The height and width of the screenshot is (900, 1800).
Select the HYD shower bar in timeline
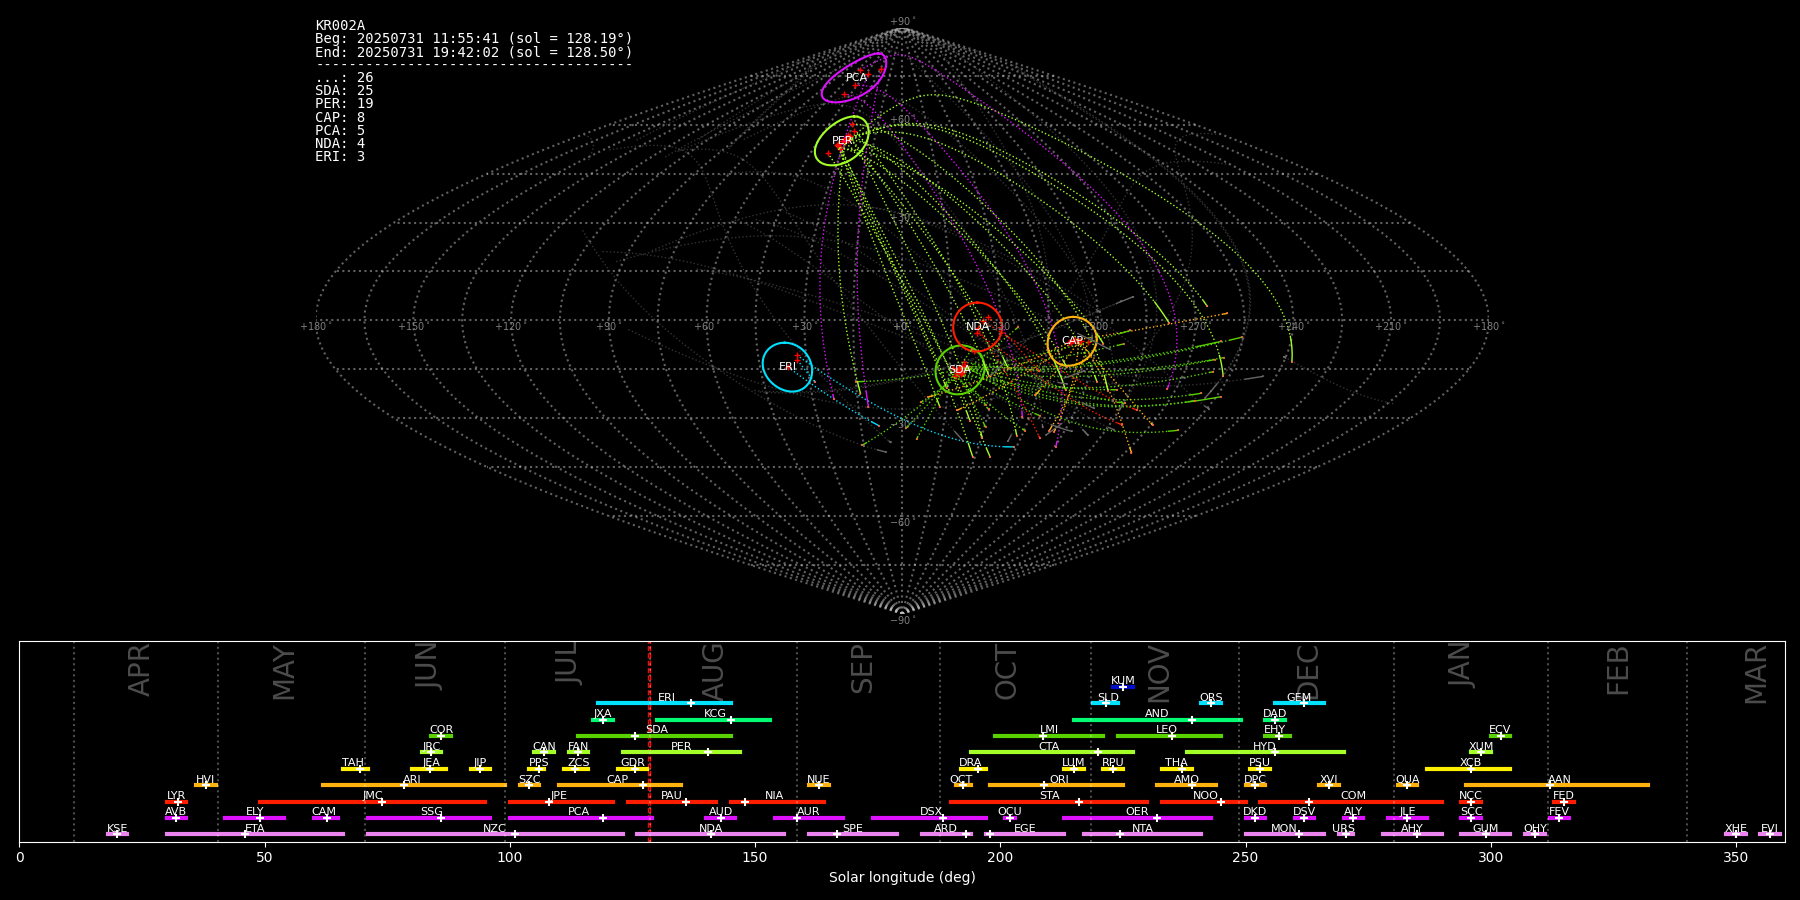point(1265,752)
